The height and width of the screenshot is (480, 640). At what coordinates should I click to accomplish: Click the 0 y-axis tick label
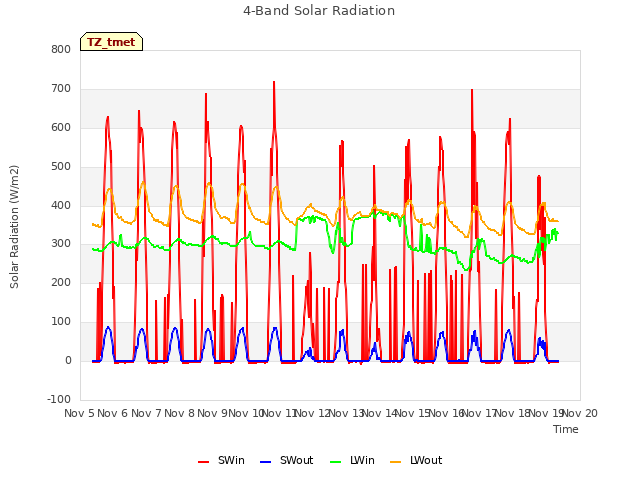[x=68, y=361]
